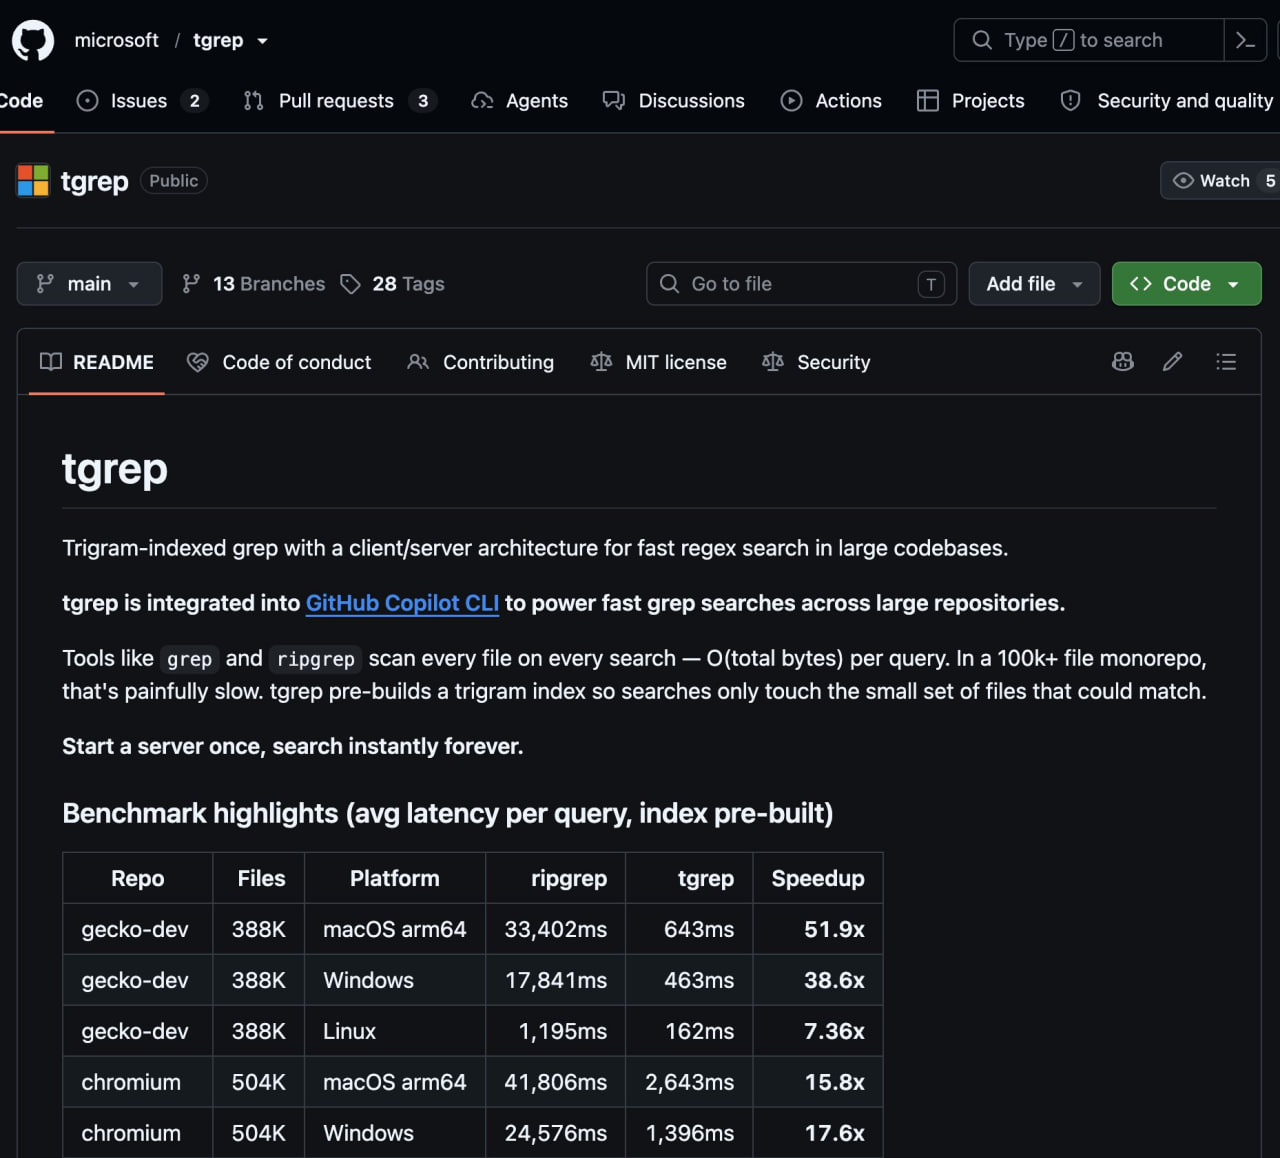View the MIT license tab

(x=658, y=362)
